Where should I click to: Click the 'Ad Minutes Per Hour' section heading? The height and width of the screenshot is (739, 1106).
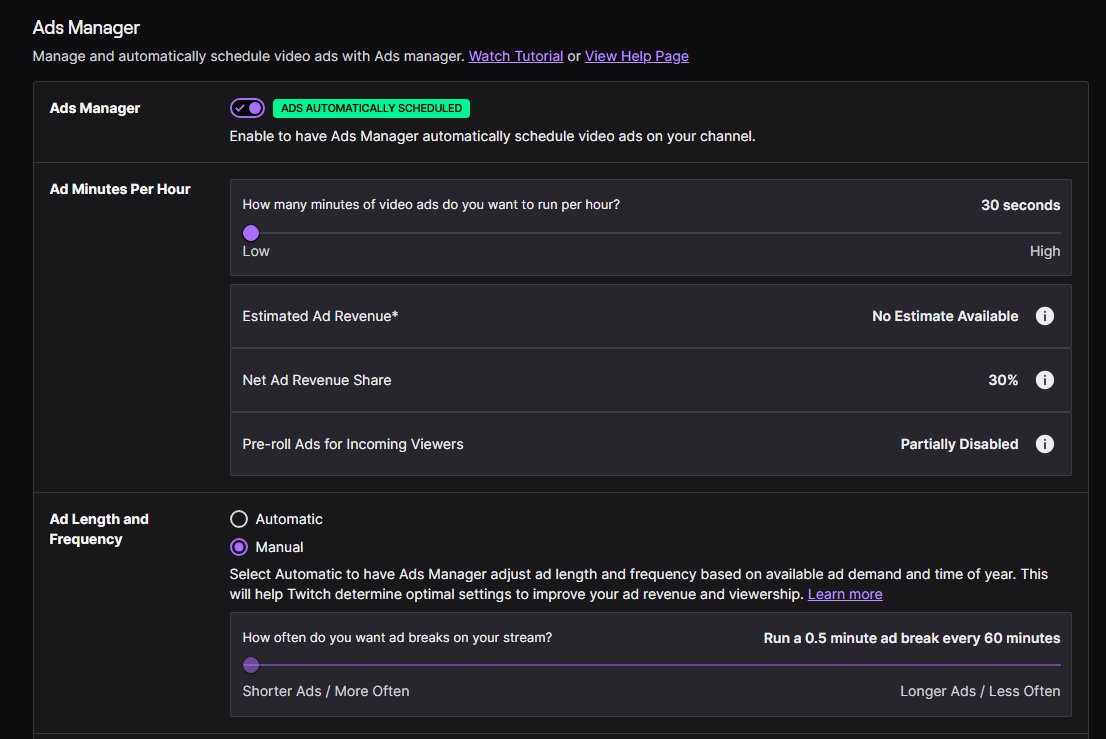coord(120,189)
